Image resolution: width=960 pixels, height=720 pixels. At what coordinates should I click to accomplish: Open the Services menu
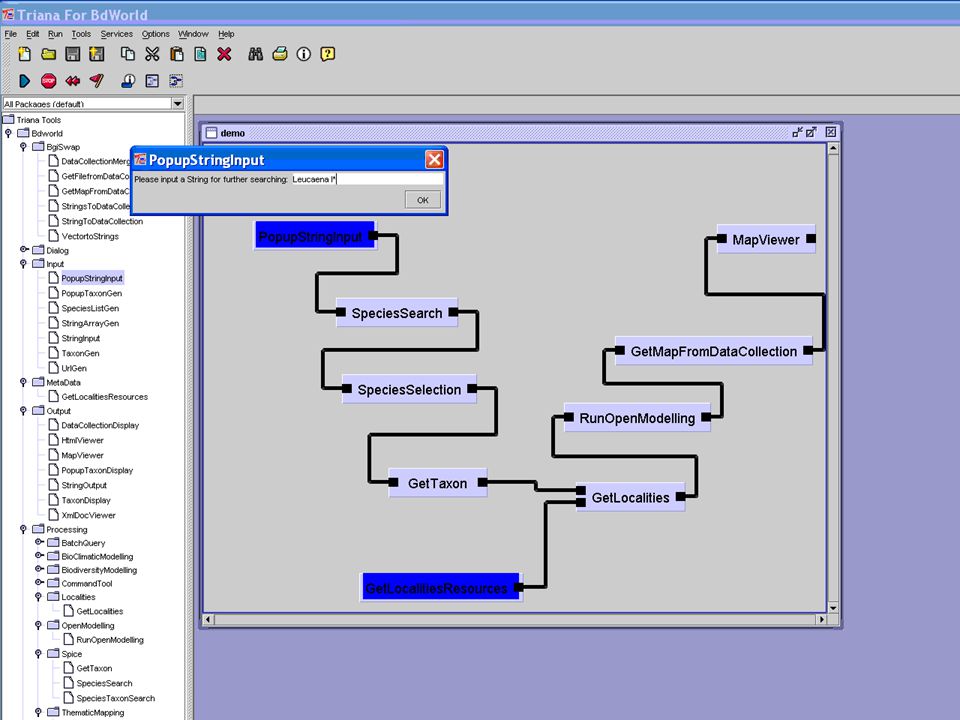click(x=116, y=34)
